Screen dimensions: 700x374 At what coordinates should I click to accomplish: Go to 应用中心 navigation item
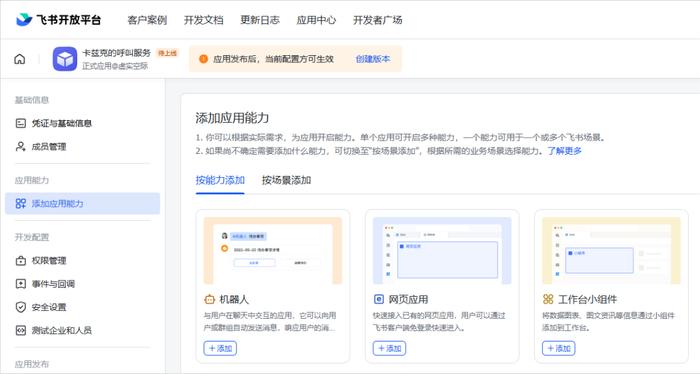[x=316, y=20]
